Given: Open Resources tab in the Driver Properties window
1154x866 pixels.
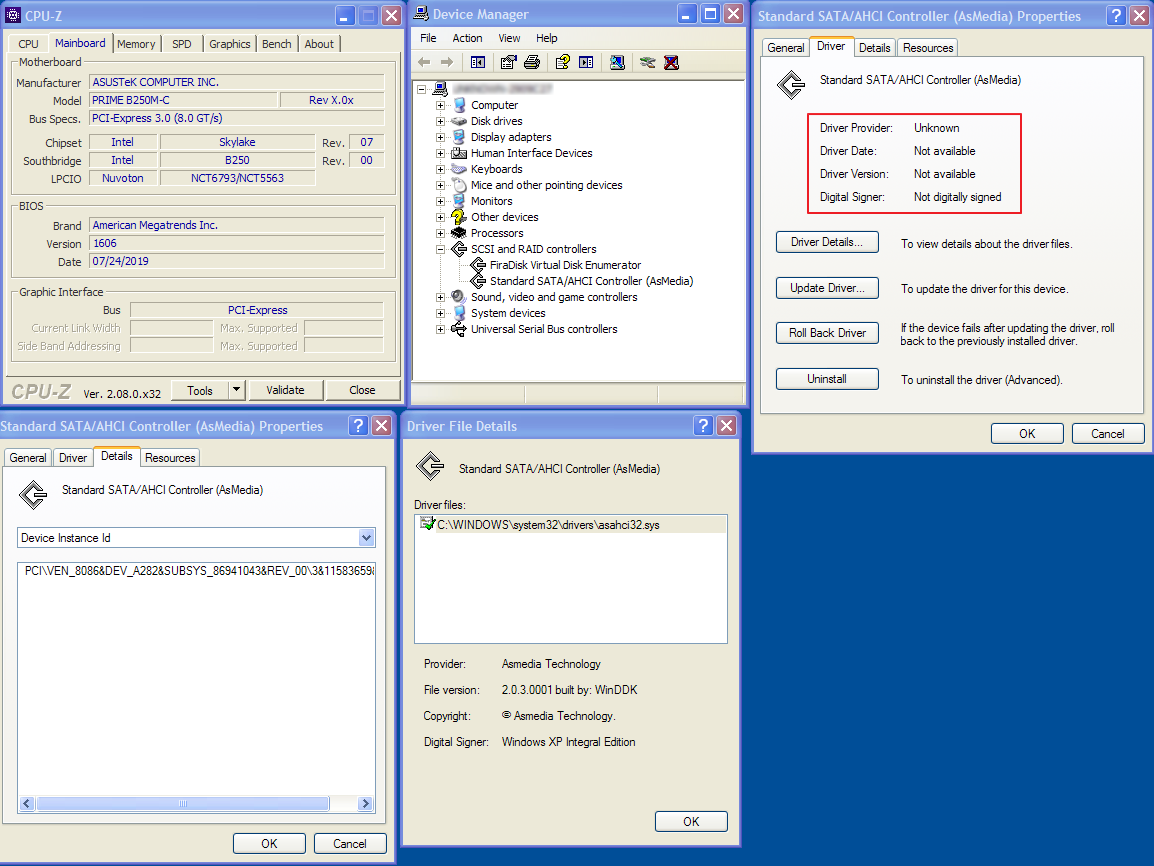Looking at the screenshot, I should [x=928, y=48].
